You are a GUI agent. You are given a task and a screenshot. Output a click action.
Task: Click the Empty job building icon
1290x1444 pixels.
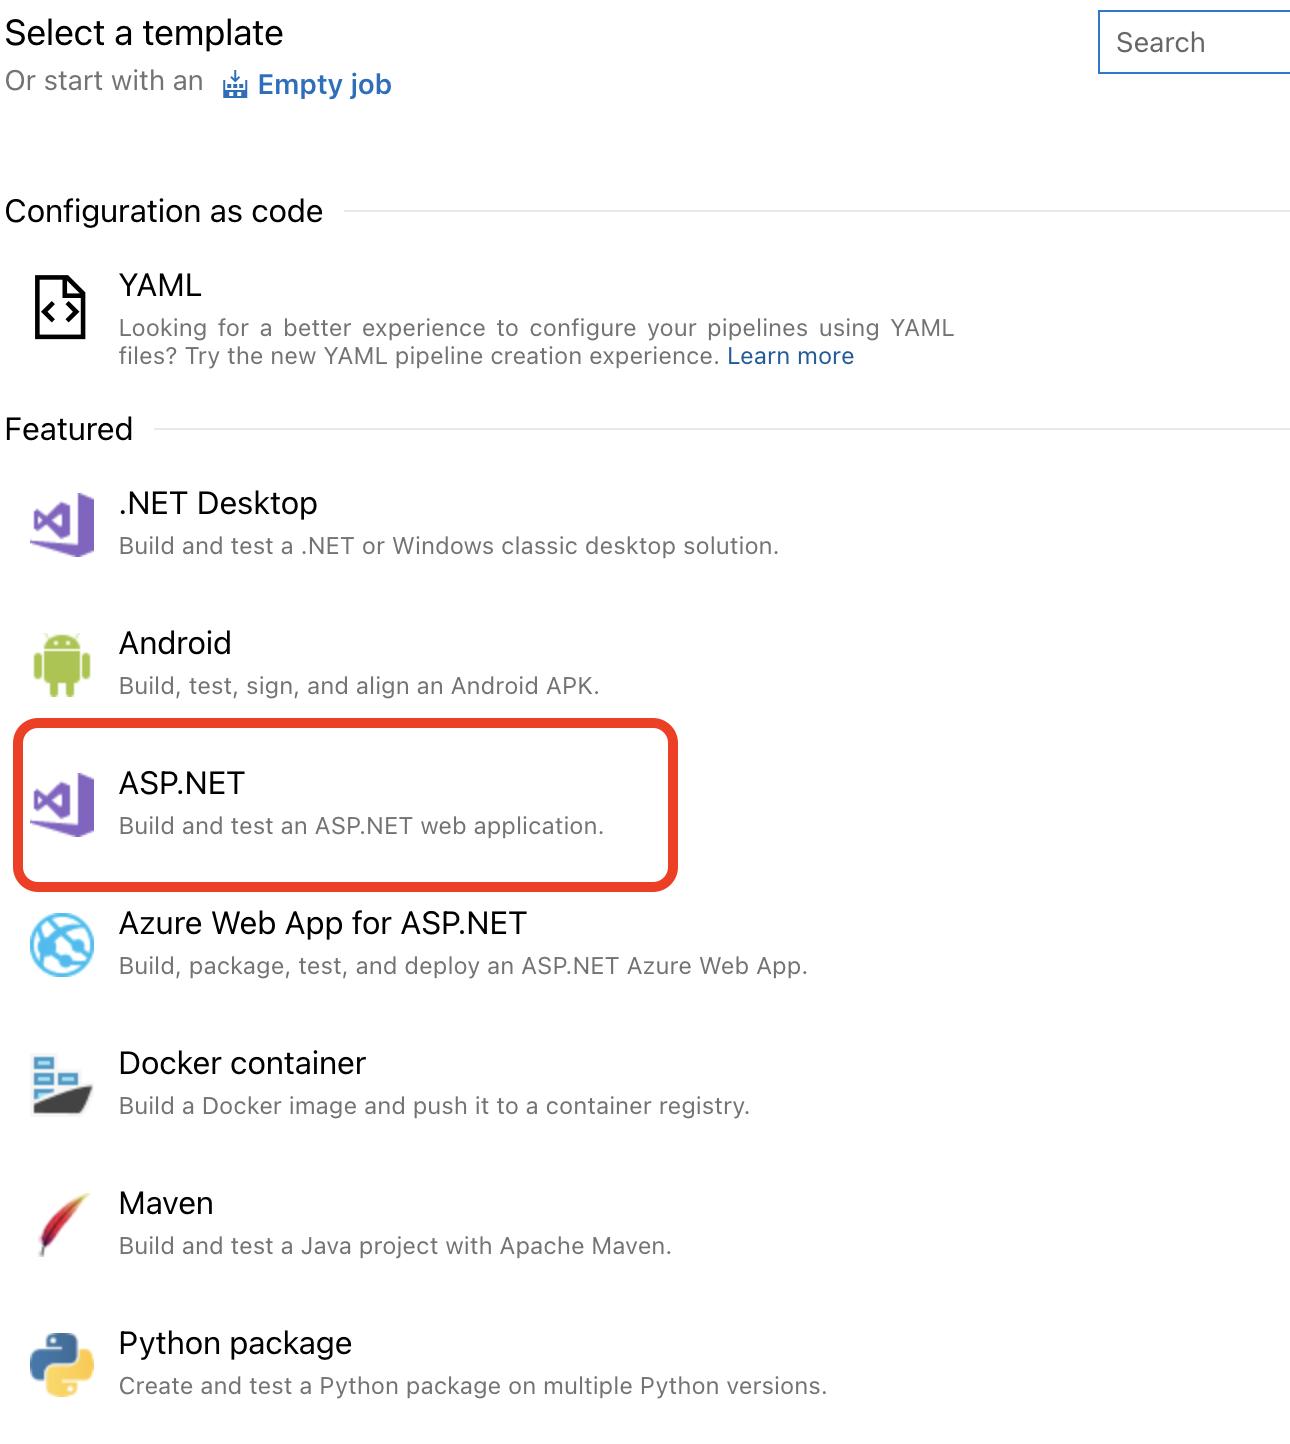point(235,85)
